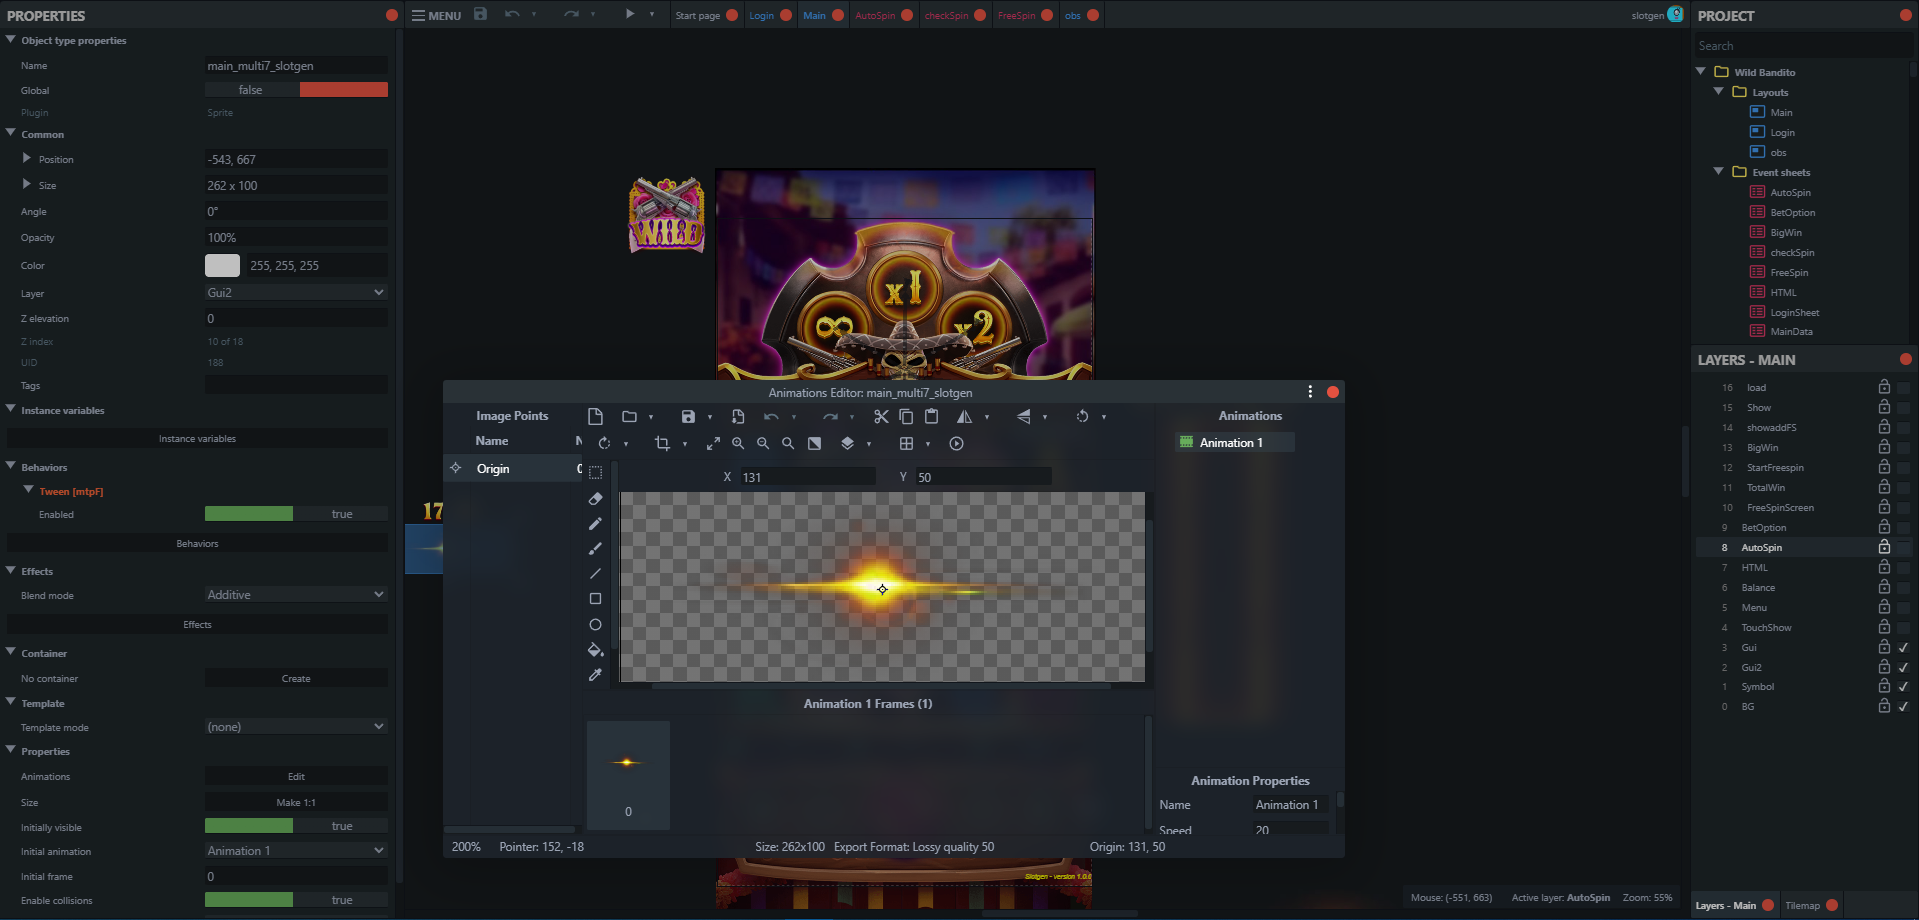Toggle visibility checkbox of BG layer
The height and width of the screenshot is (920, 1919).
click(1903, 706)
